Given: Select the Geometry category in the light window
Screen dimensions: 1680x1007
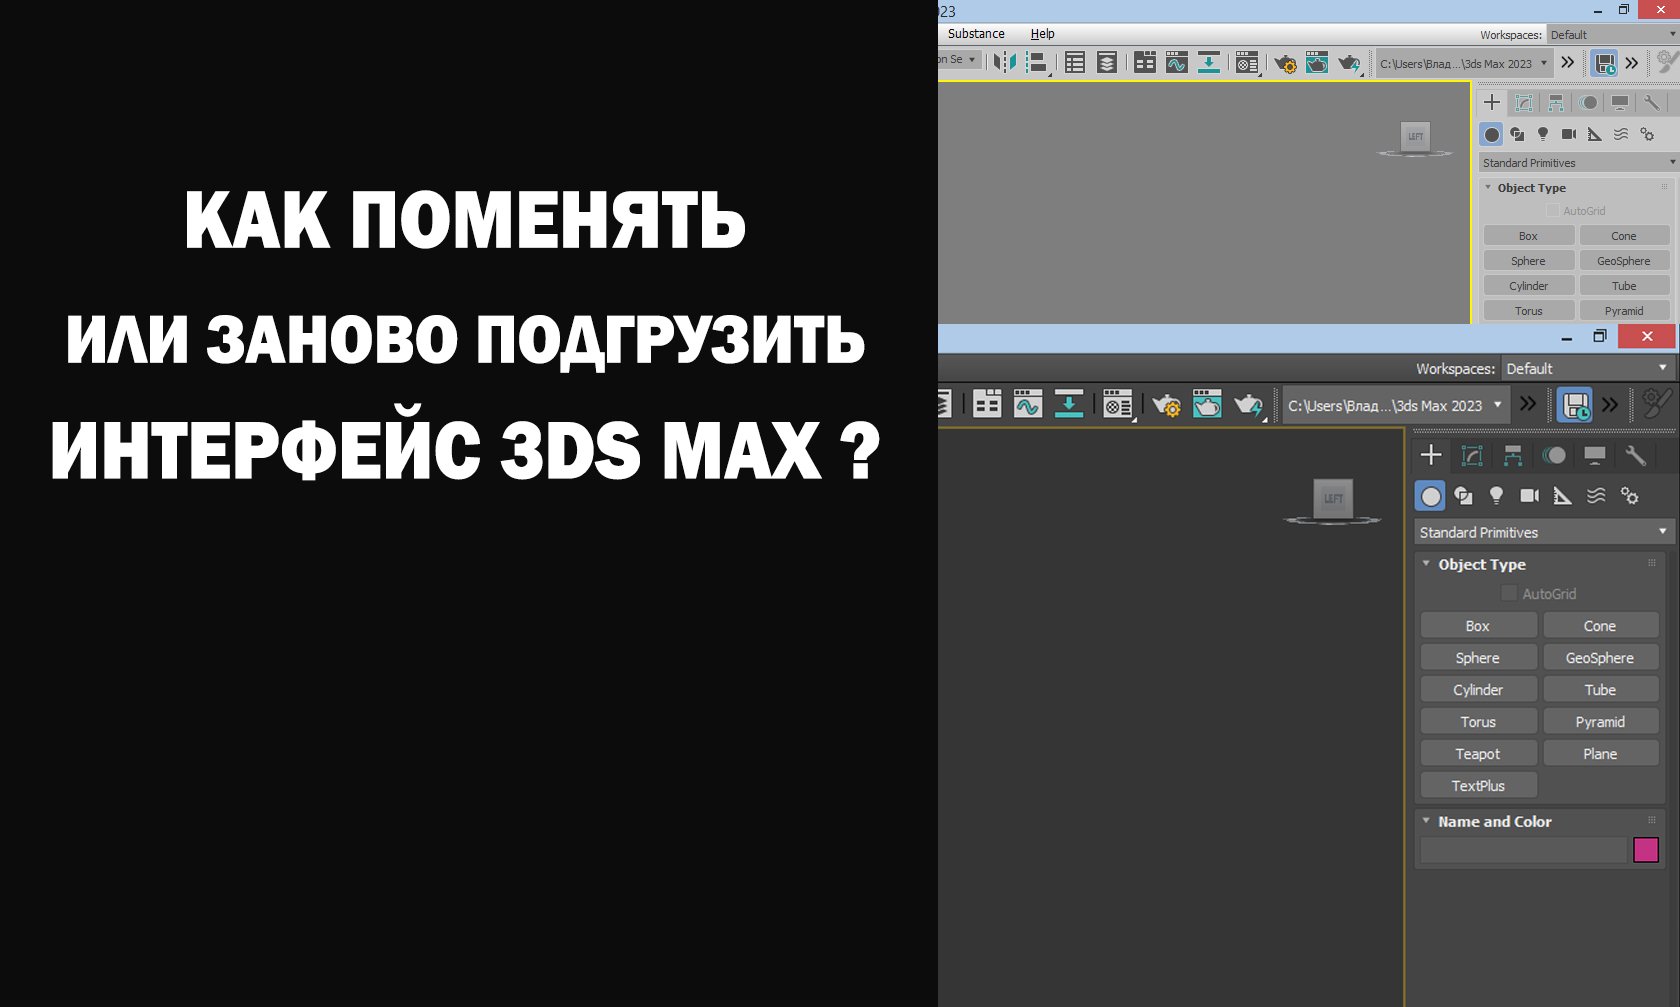Looking at the screenshot, I should (1492, 134).
